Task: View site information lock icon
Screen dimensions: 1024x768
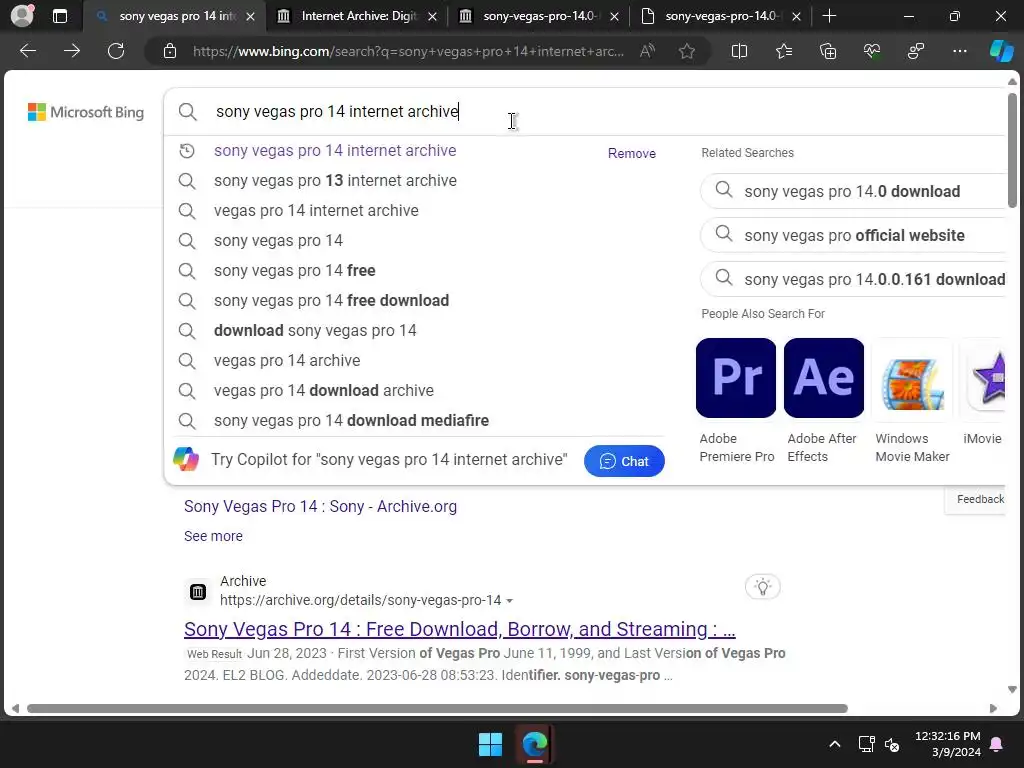Action: (170, 51)
